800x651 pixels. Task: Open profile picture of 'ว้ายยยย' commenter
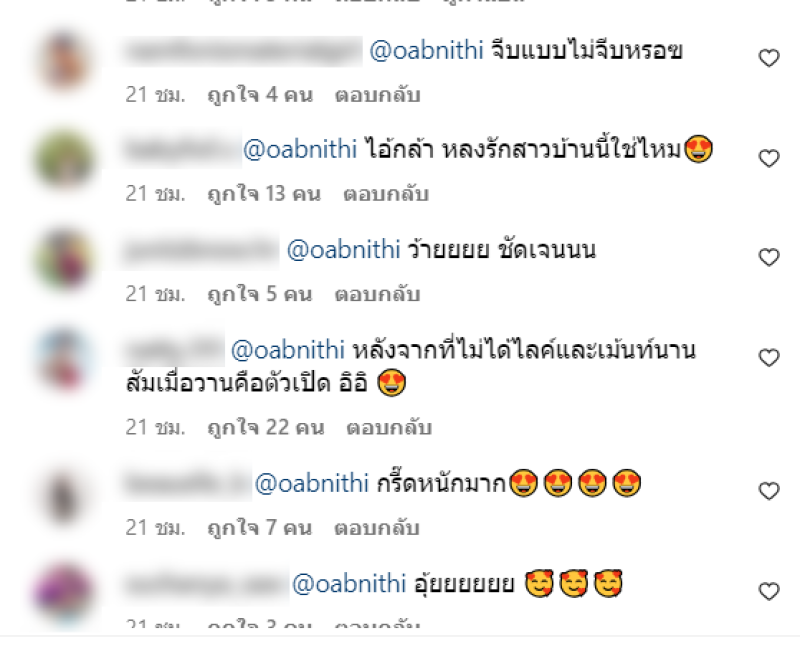tap(64, 259)
